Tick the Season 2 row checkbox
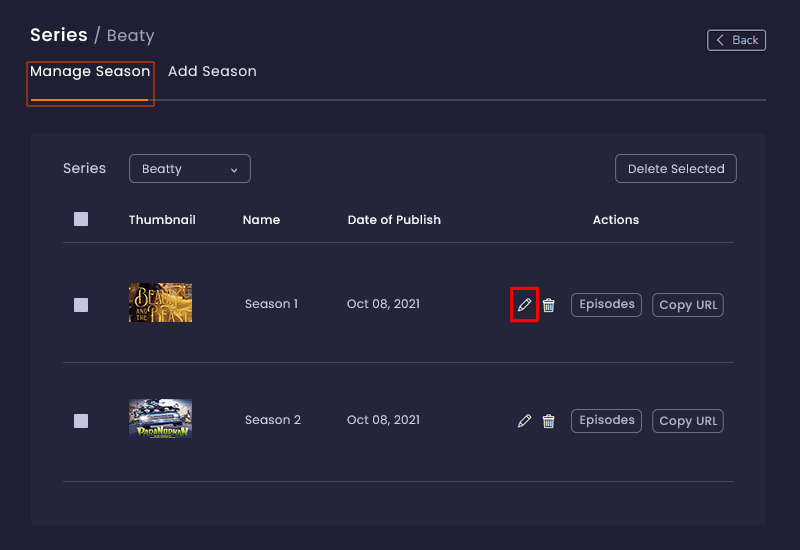 [x=81, y=421]
